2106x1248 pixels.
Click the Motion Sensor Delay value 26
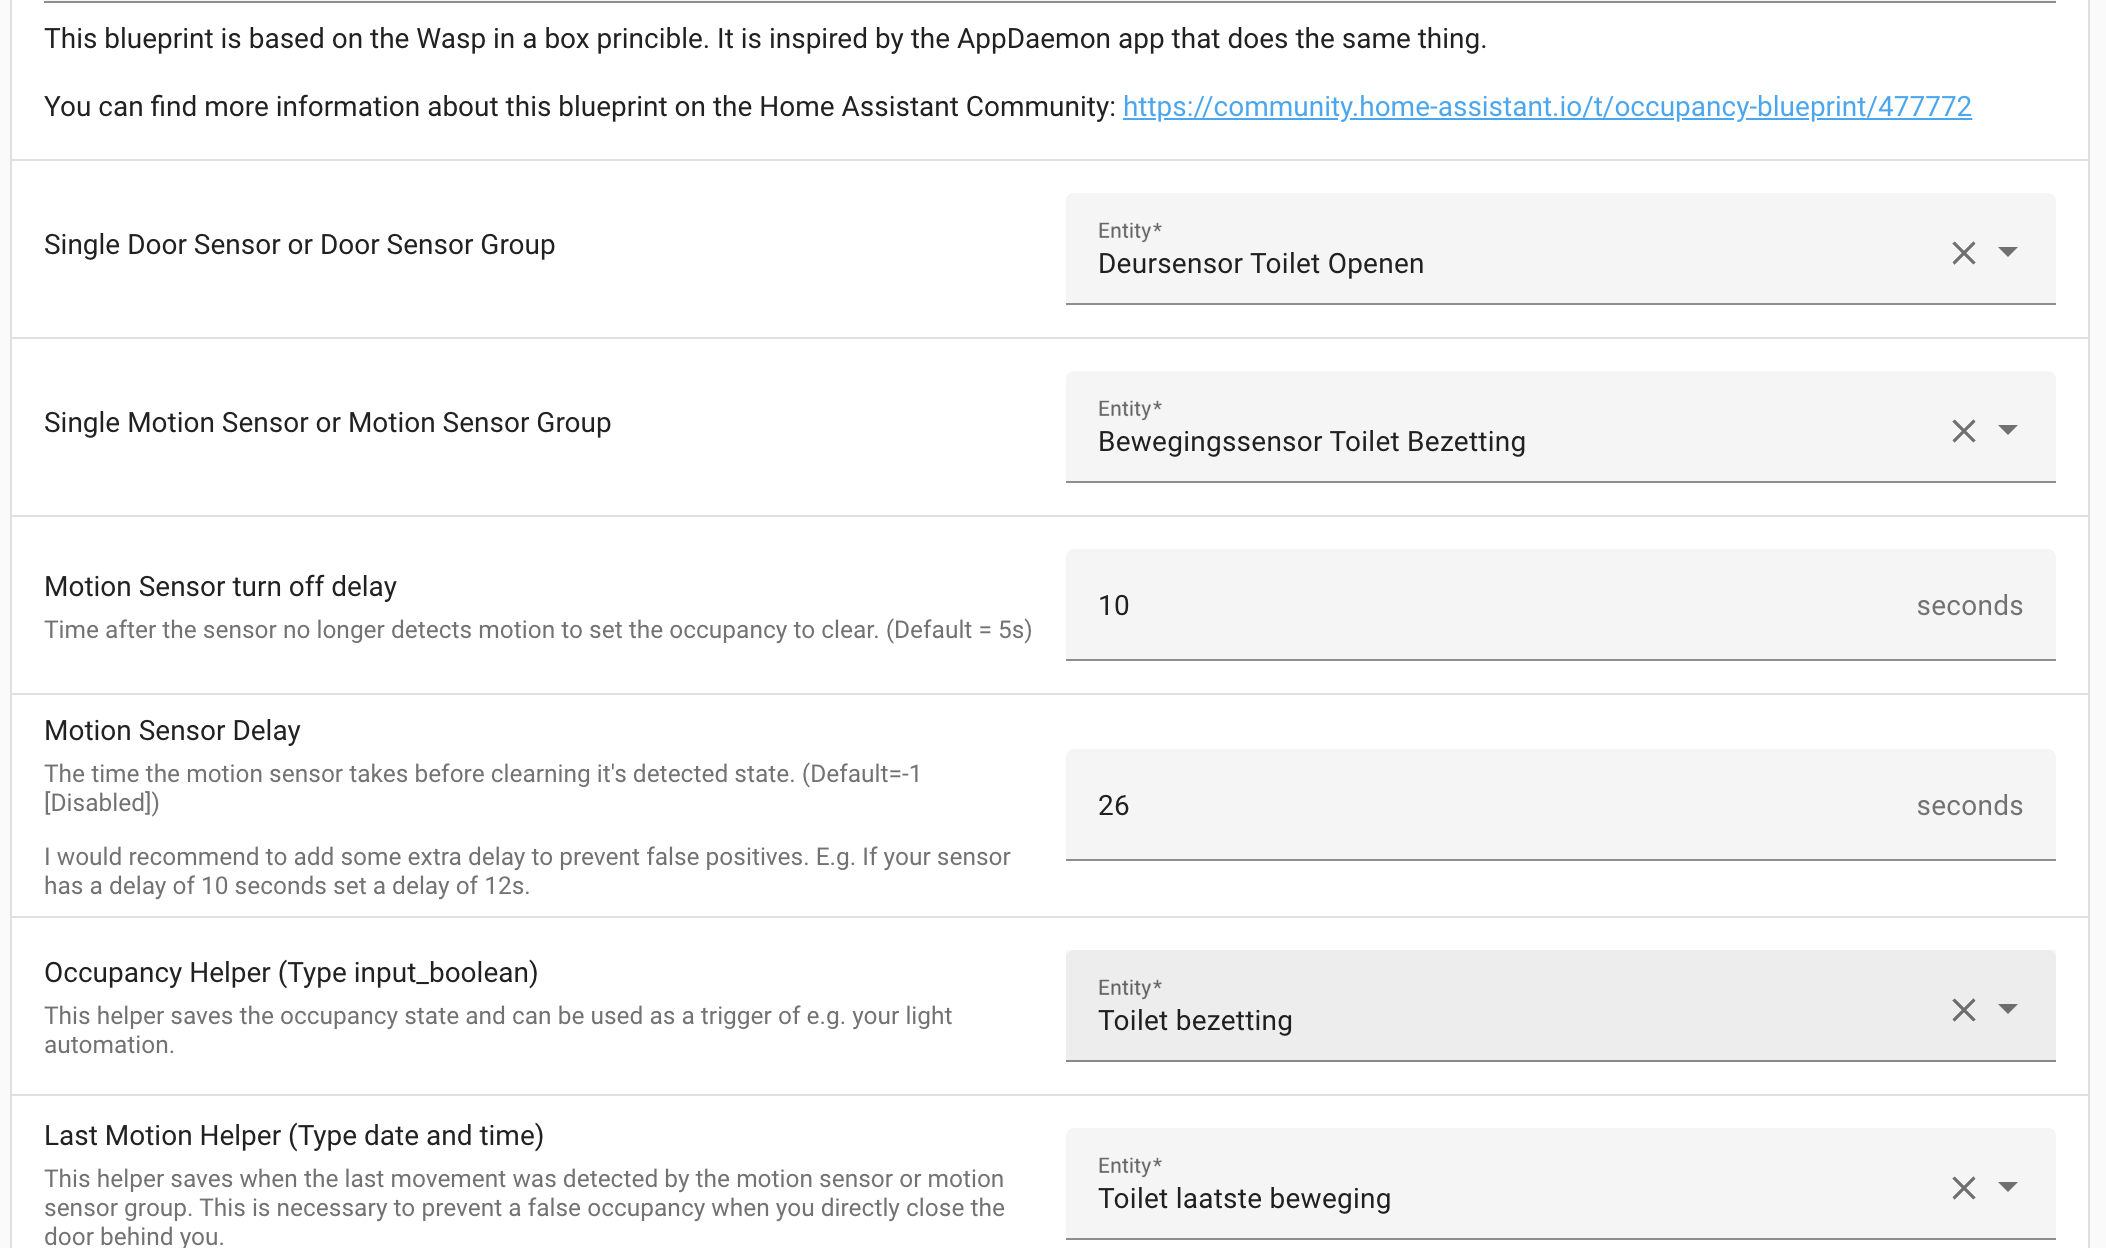tap(1114, 806)
